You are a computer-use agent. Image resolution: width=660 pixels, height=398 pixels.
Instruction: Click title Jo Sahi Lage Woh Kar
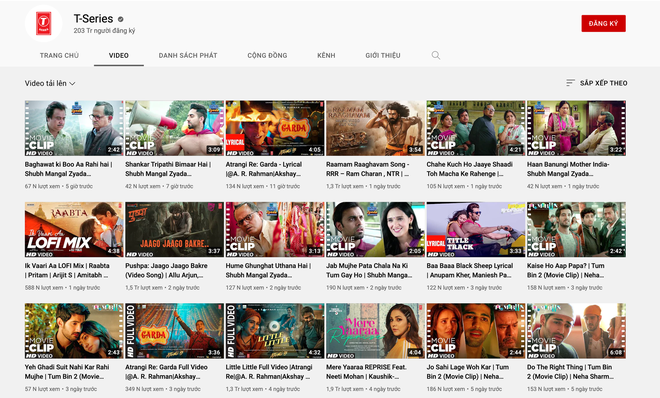click(x=468, y=372)
